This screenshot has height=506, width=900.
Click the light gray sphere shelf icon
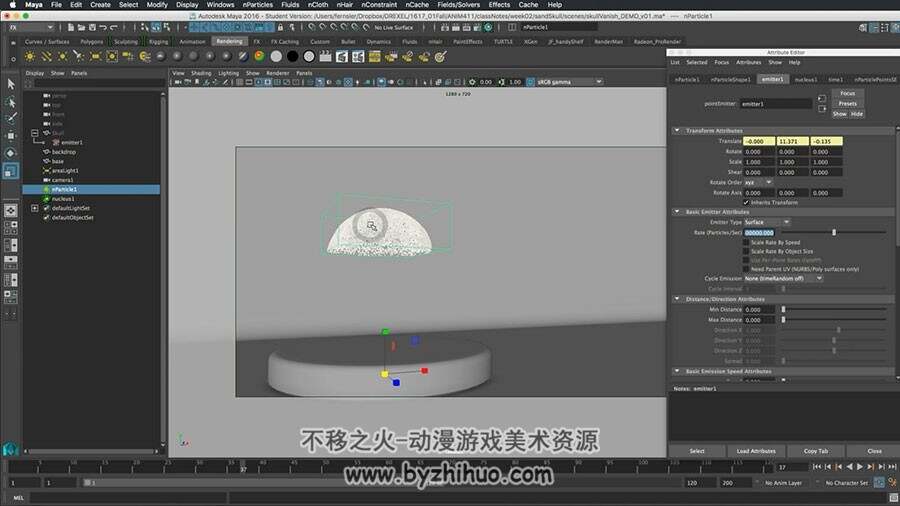[276, 56]
